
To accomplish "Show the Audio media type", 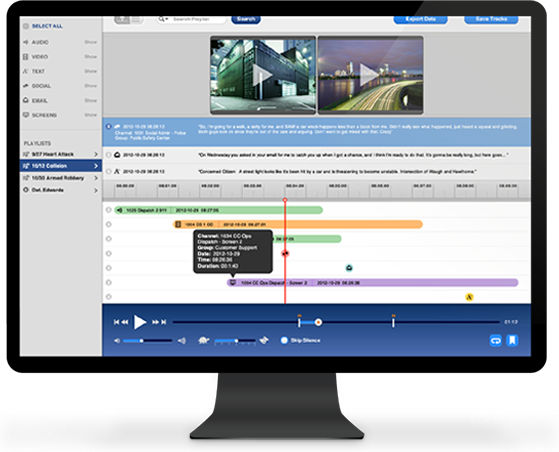I will 91,42.
